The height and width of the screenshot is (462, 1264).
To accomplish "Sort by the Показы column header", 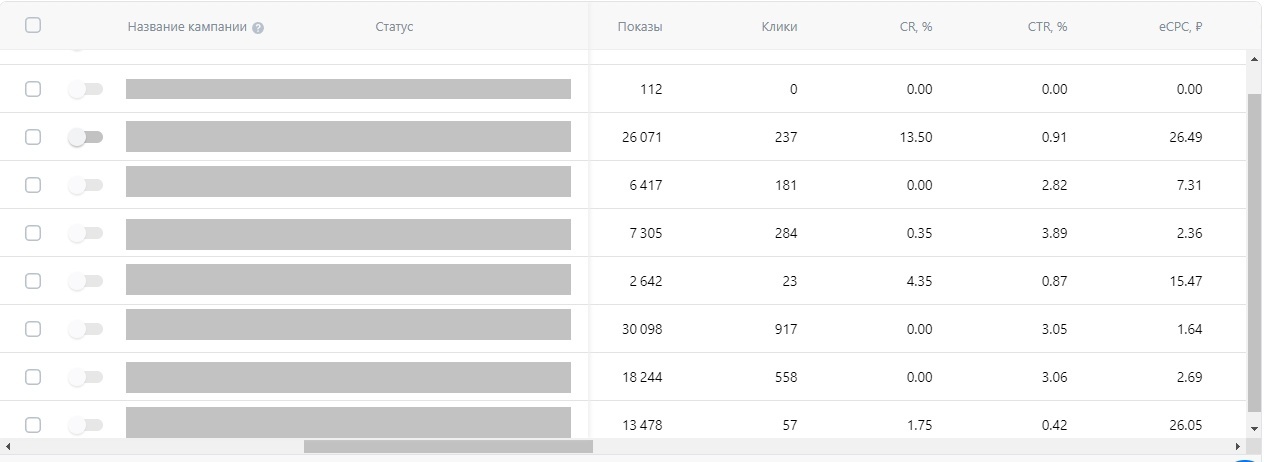I will [x=640, y=27].
